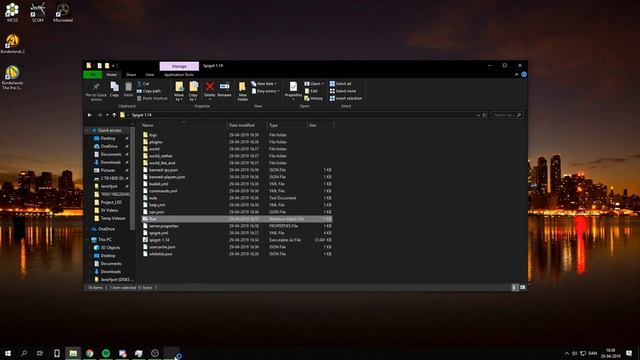Open Downloads under Quick access
This screenshot has height=360, width=640.
pos(110,162)
